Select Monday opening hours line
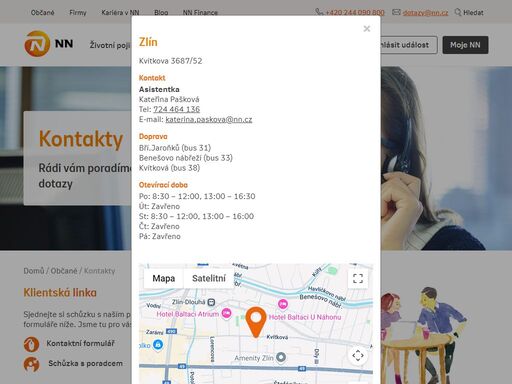The image size is (512, 384). point(197,196)
